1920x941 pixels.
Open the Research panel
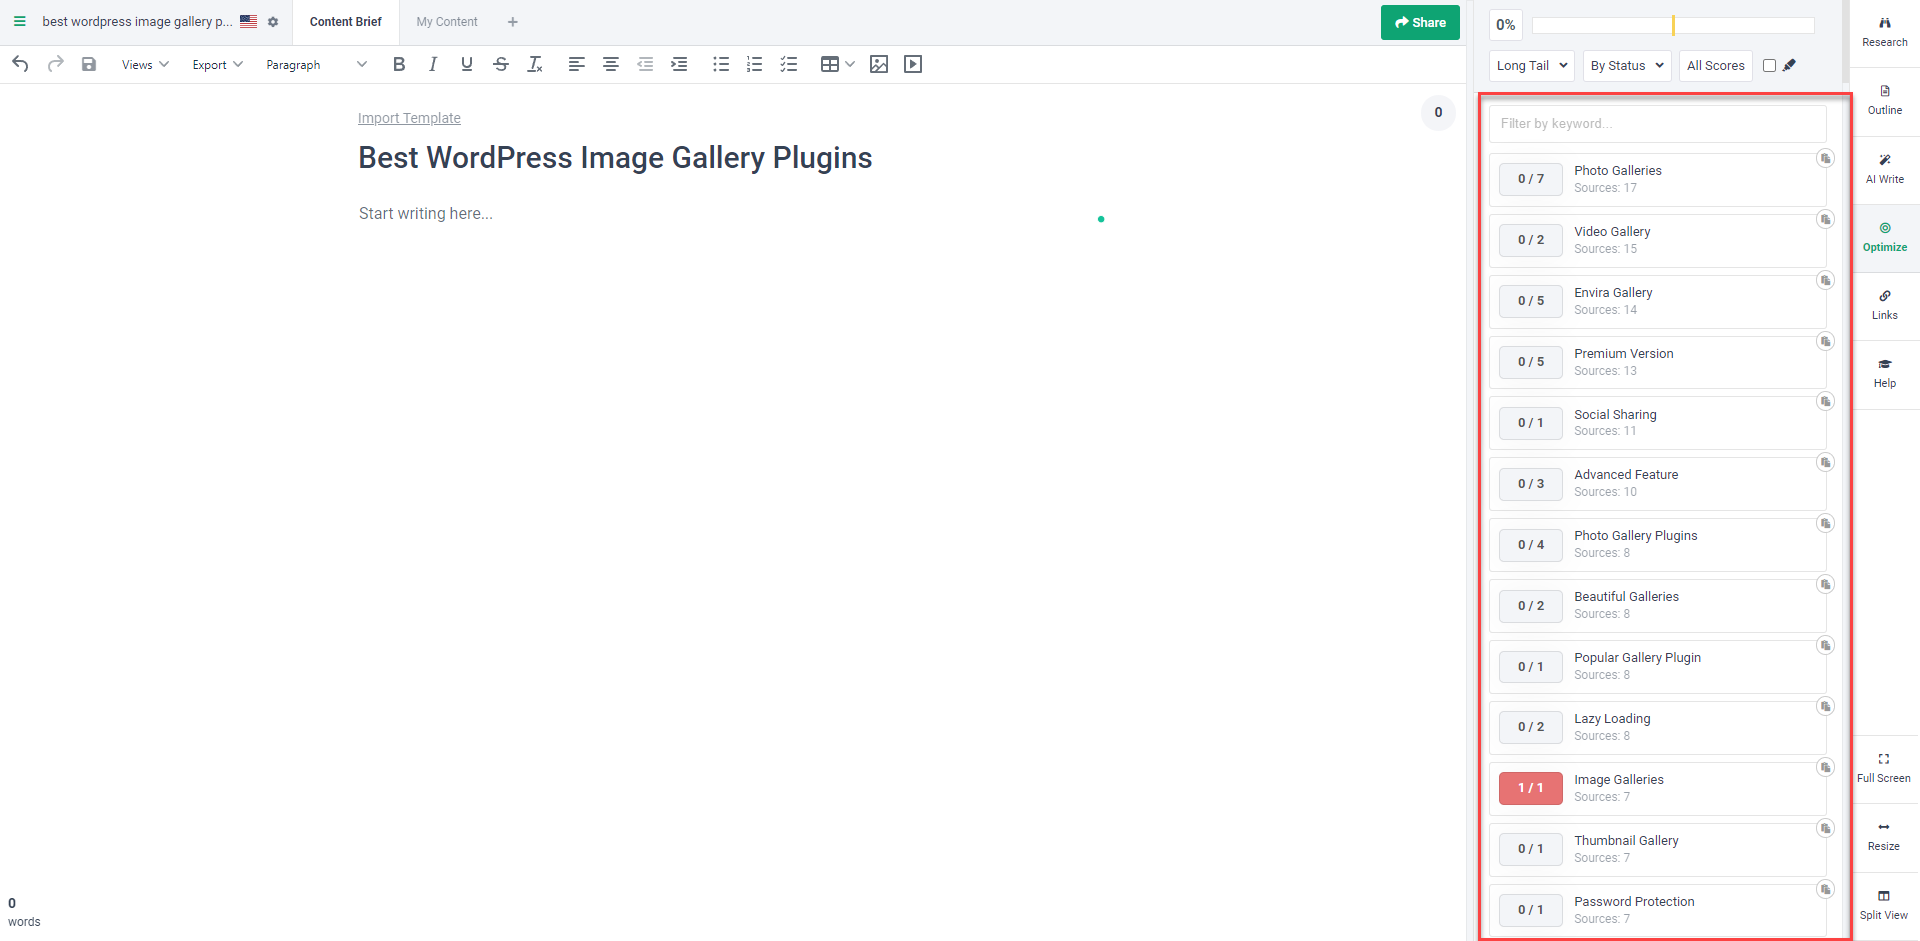click(1884, 33)
